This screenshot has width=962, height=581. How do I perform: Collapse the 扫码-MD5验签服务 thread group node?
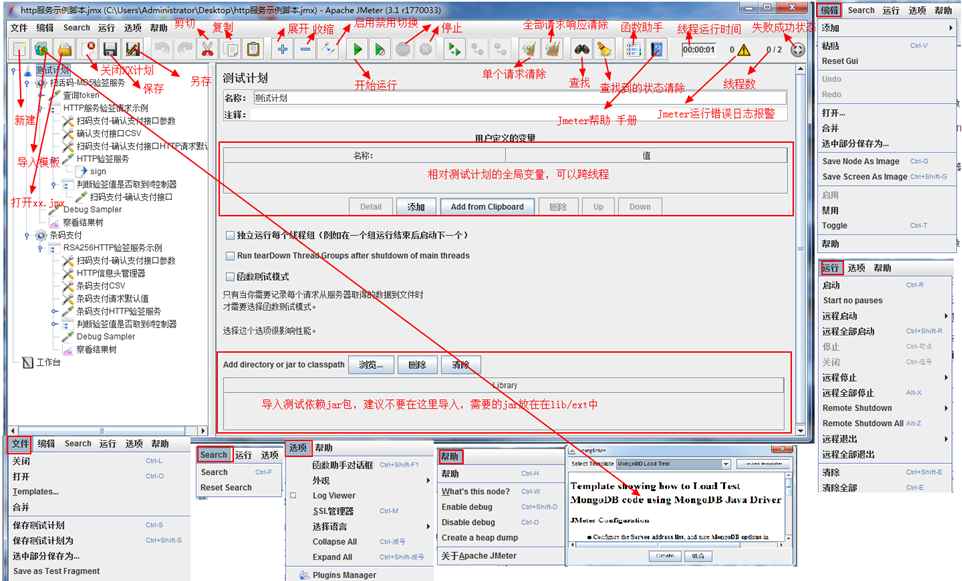(x=27, y=83)
